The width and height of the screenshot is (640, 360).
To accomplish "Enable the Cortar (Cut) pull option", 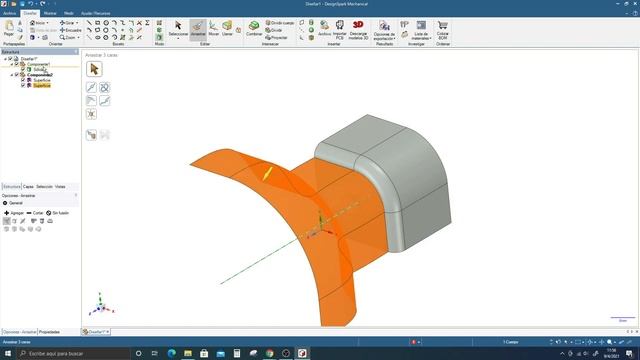I will tap(35, 213).
